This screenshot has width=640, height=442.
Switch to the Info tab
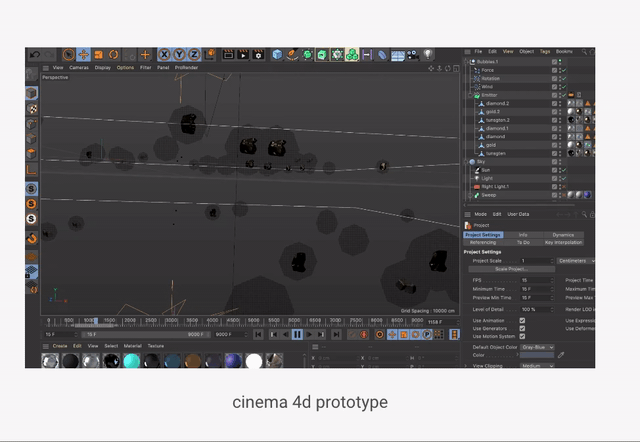point(523,235)
